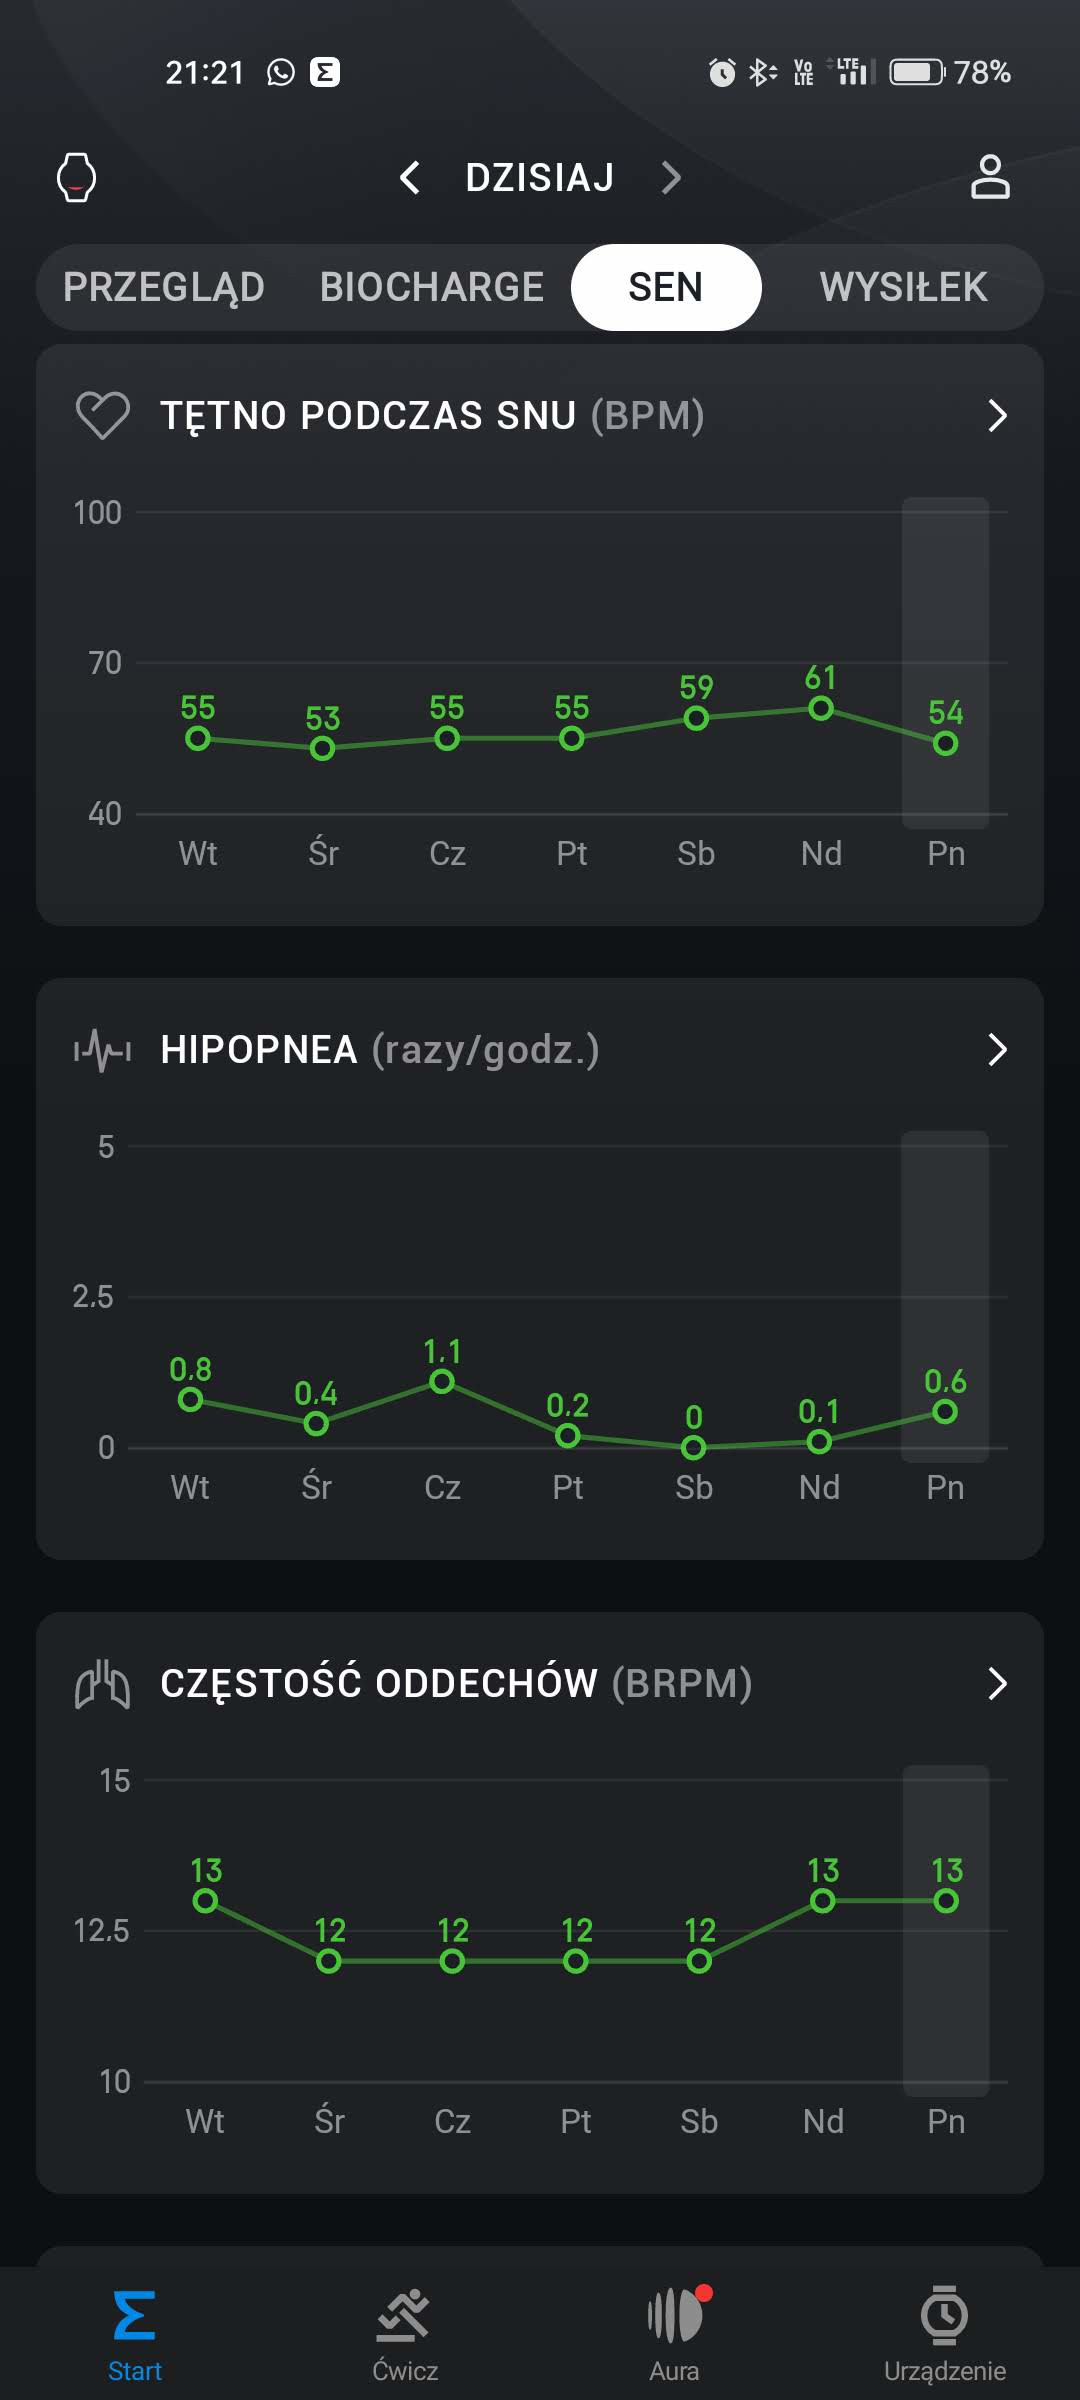Switch to the Biocharge tab
The width and height of the screenshot is (1080, 2400).
pos(432,287)
